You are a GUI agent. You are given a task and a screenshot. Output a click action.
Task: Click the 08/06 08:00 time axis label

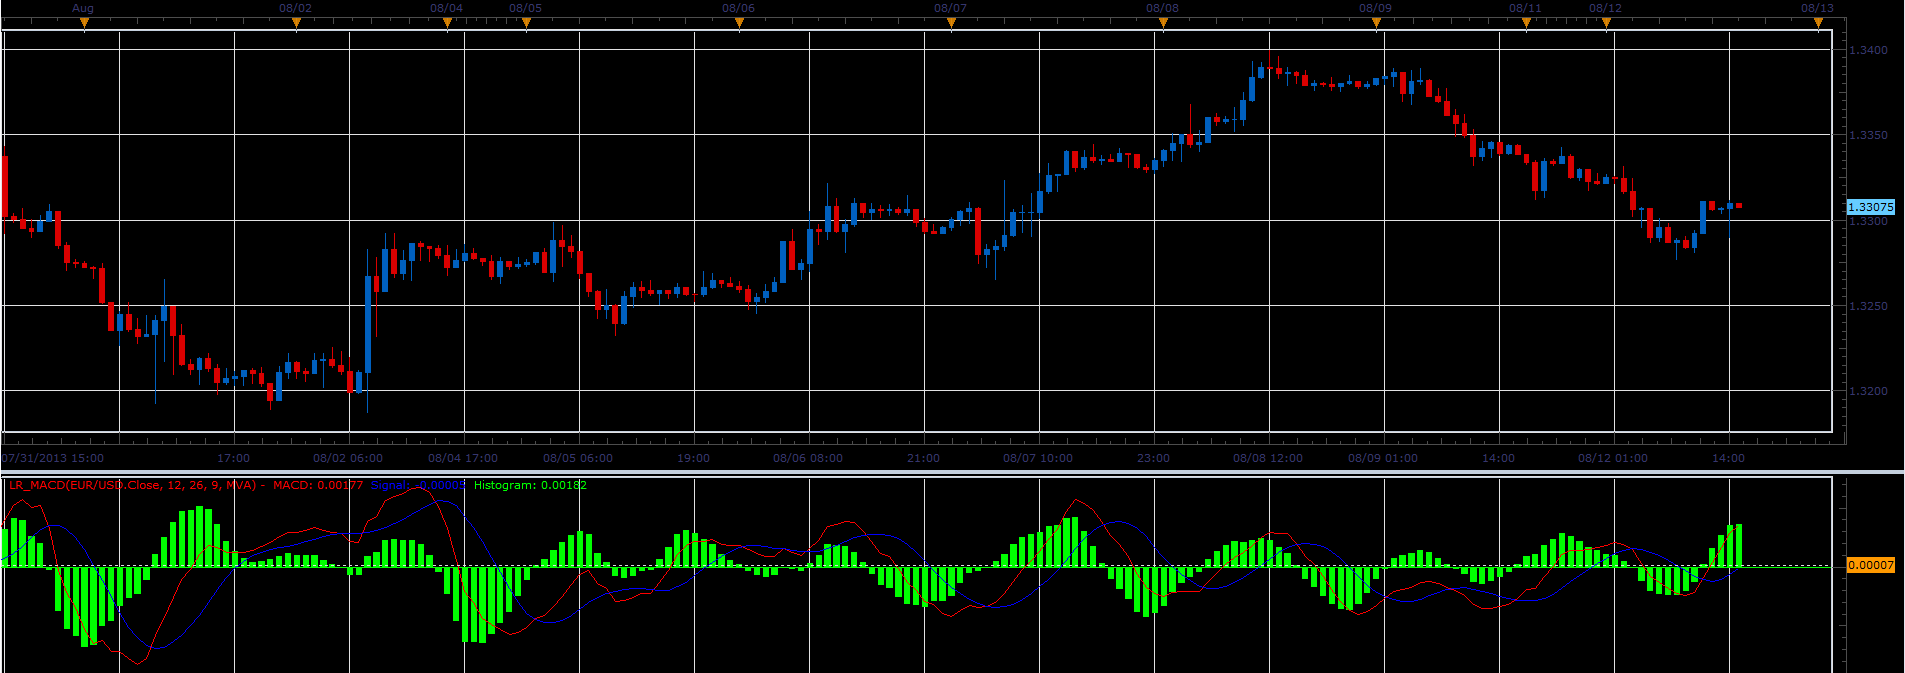(808, 458)
